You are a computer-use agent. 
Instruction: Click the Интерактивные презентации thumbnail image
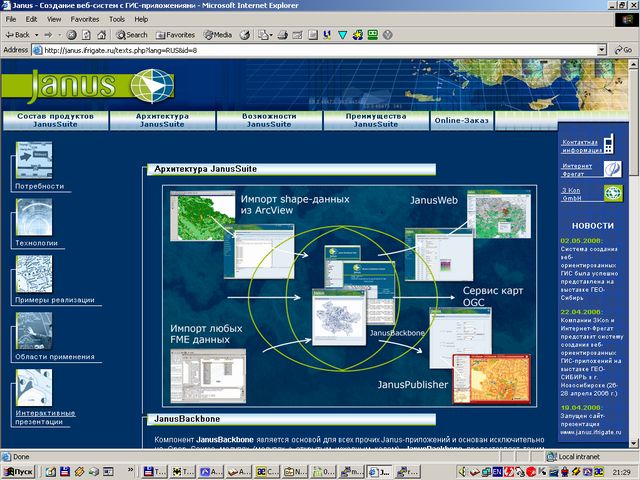pyautogui.click(x=34, y=387)
